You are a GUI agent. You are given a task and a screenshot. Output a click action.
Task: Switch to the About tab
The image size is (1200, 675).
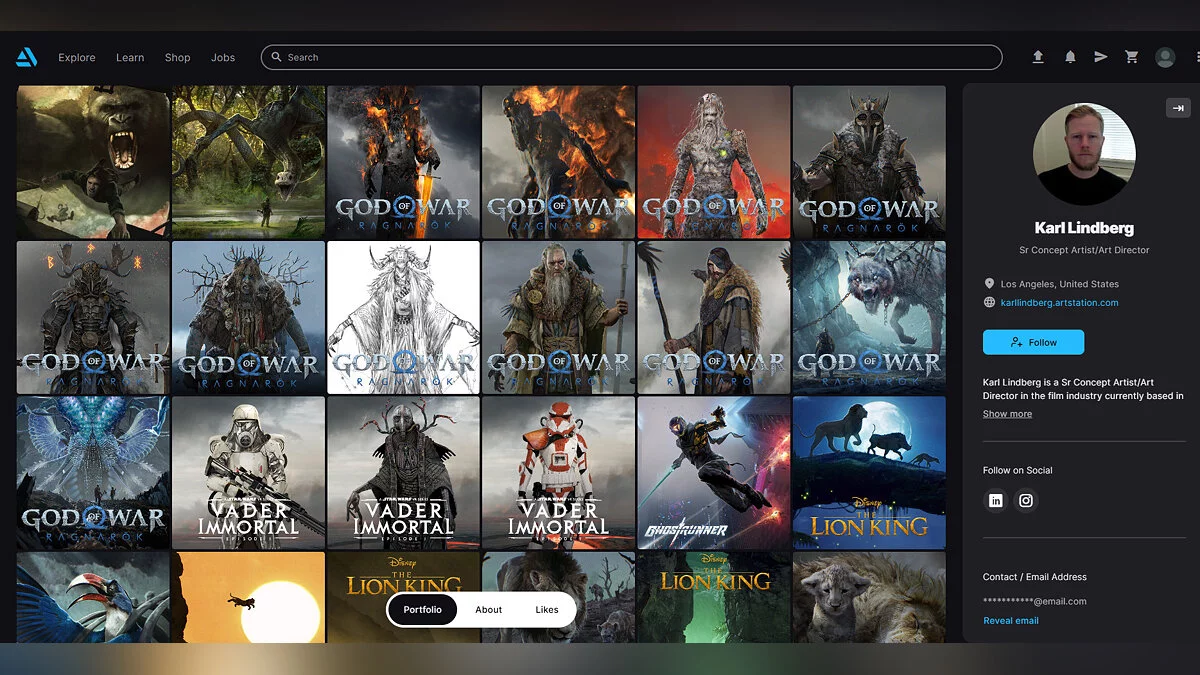click(x=489, y=610)
